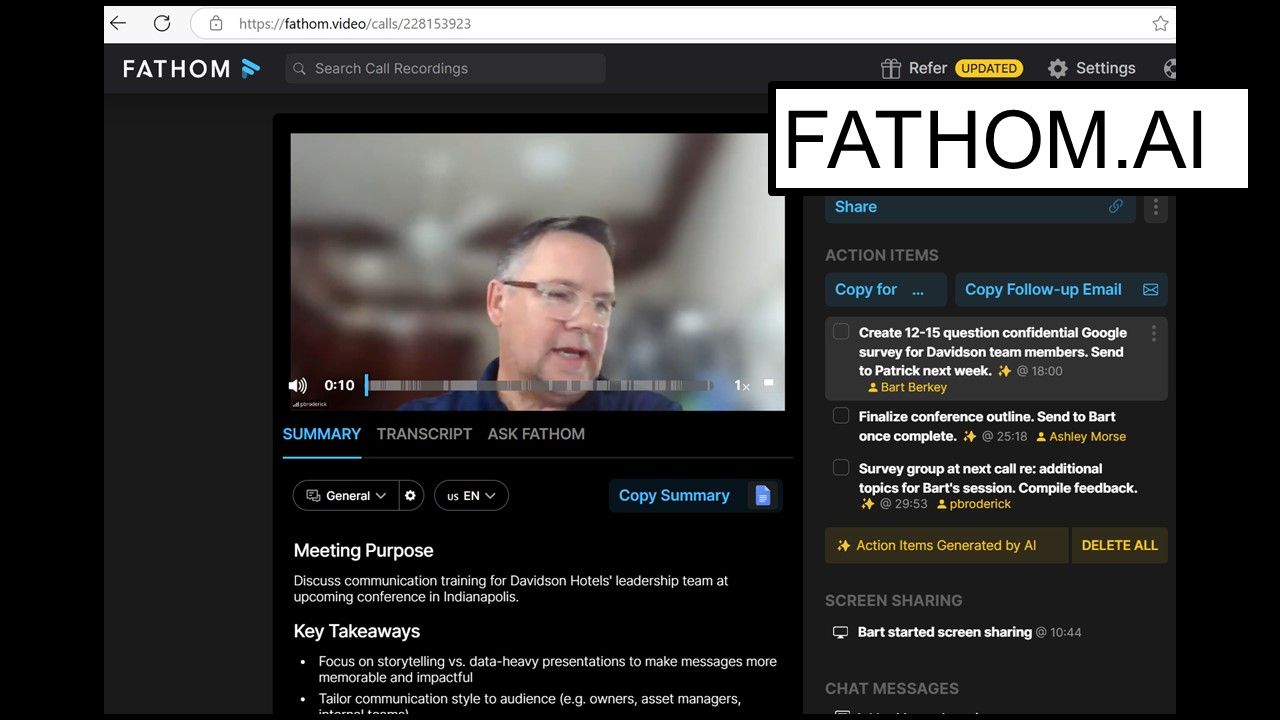The image size is (1280, 720).
Task: Click the search magnifier icon
Action: click(x=299, y=68)
